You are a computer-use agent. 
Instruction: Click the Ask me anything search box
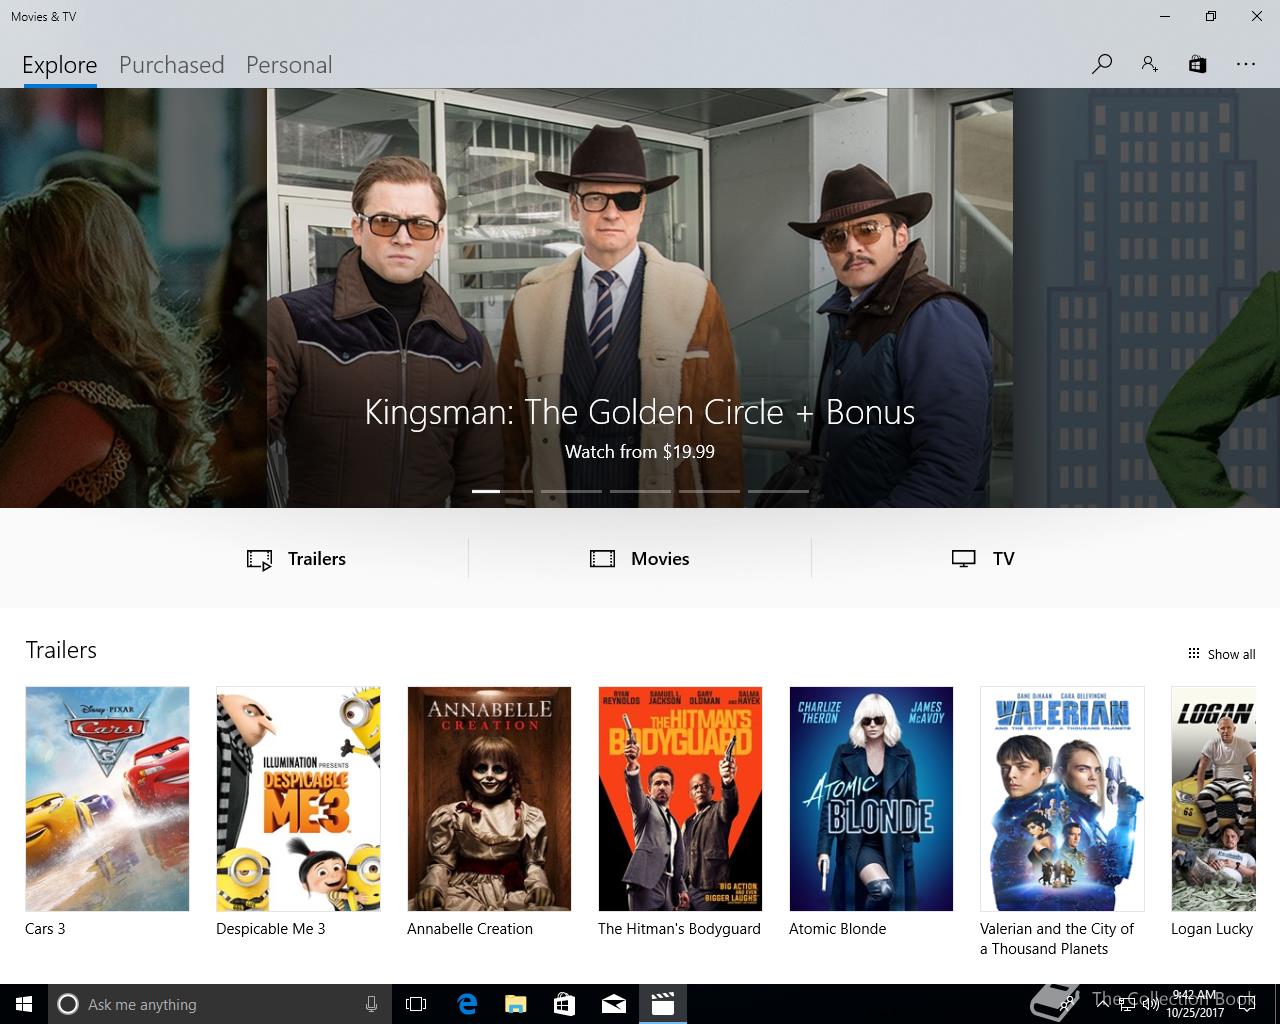[218, 1004]
